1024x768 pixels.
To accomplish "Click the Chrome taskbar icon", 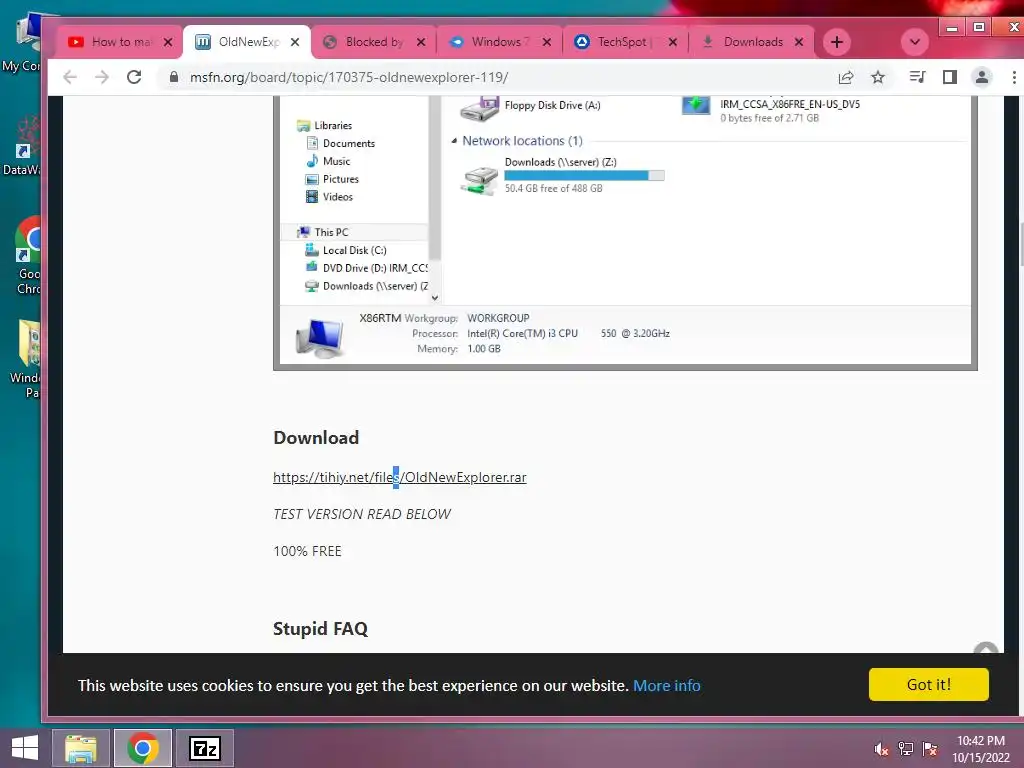I will point(143,748).
